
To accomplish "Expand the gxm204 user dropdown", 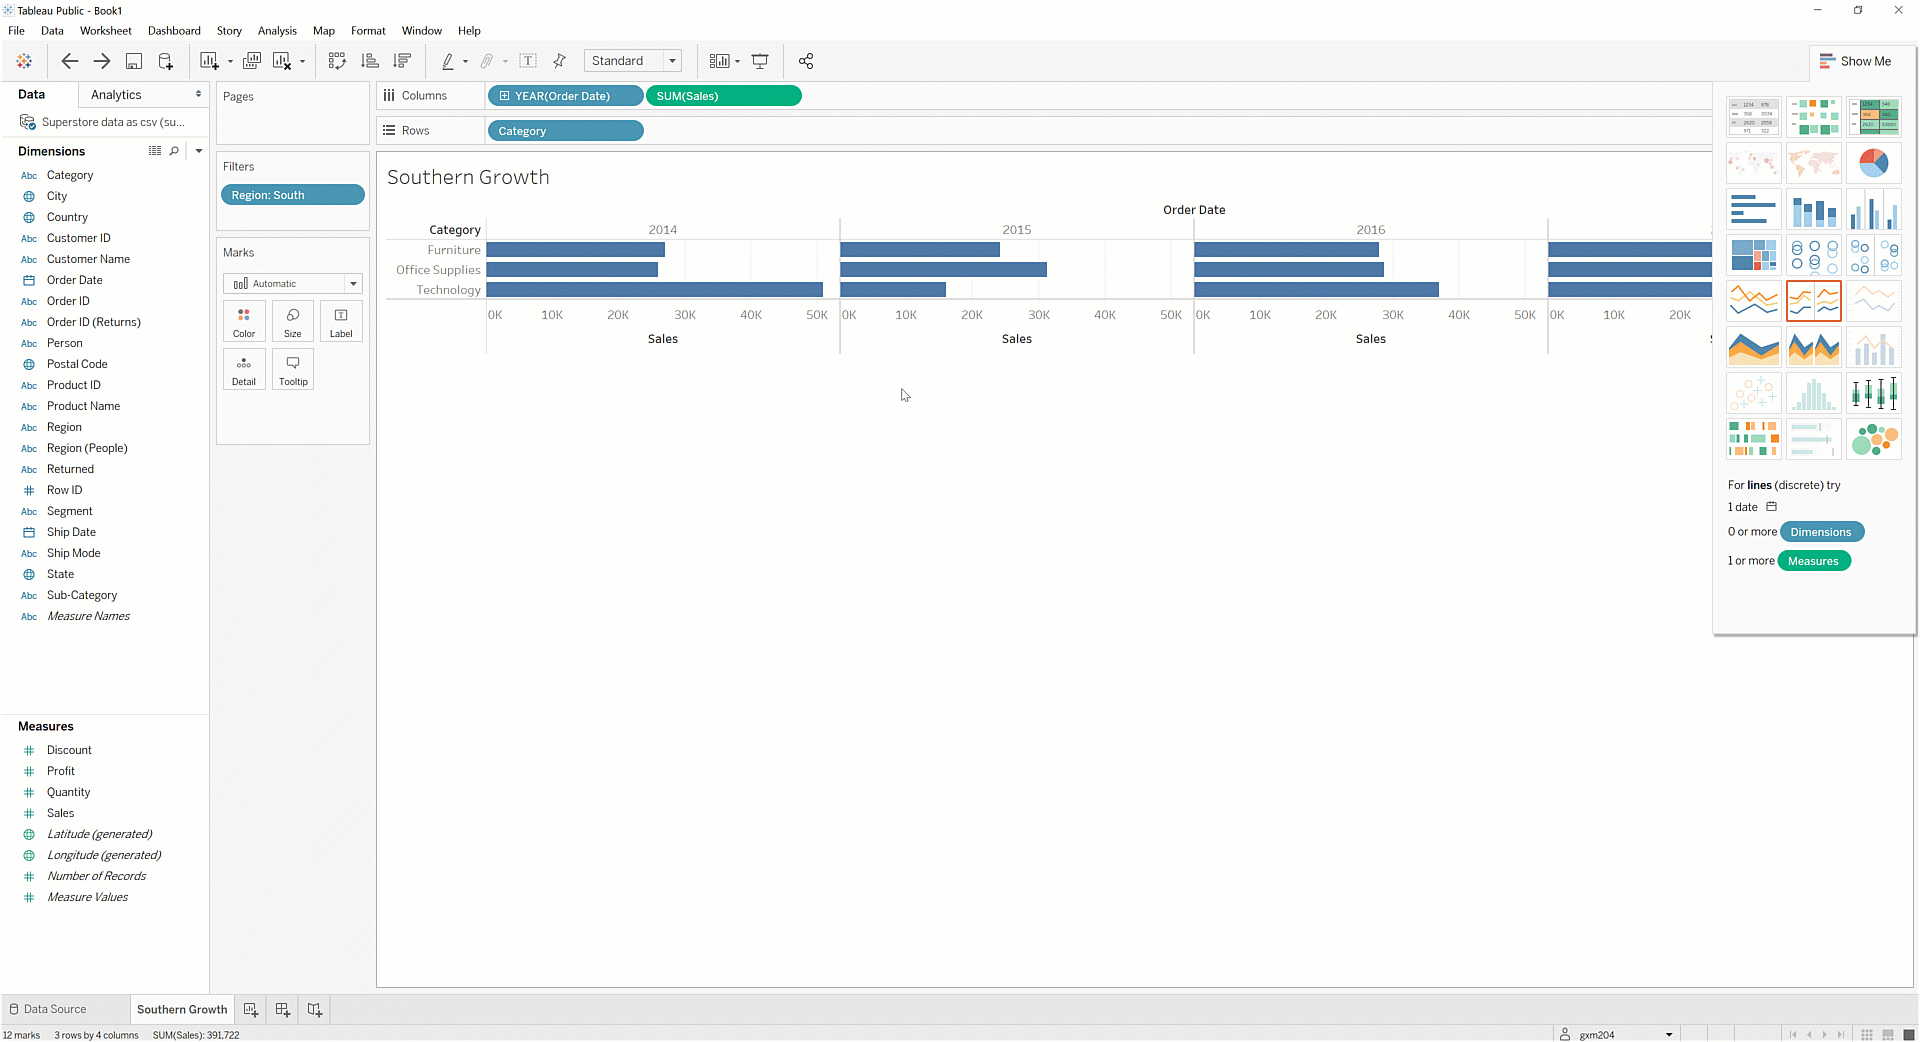I will click(1668, 1034).
